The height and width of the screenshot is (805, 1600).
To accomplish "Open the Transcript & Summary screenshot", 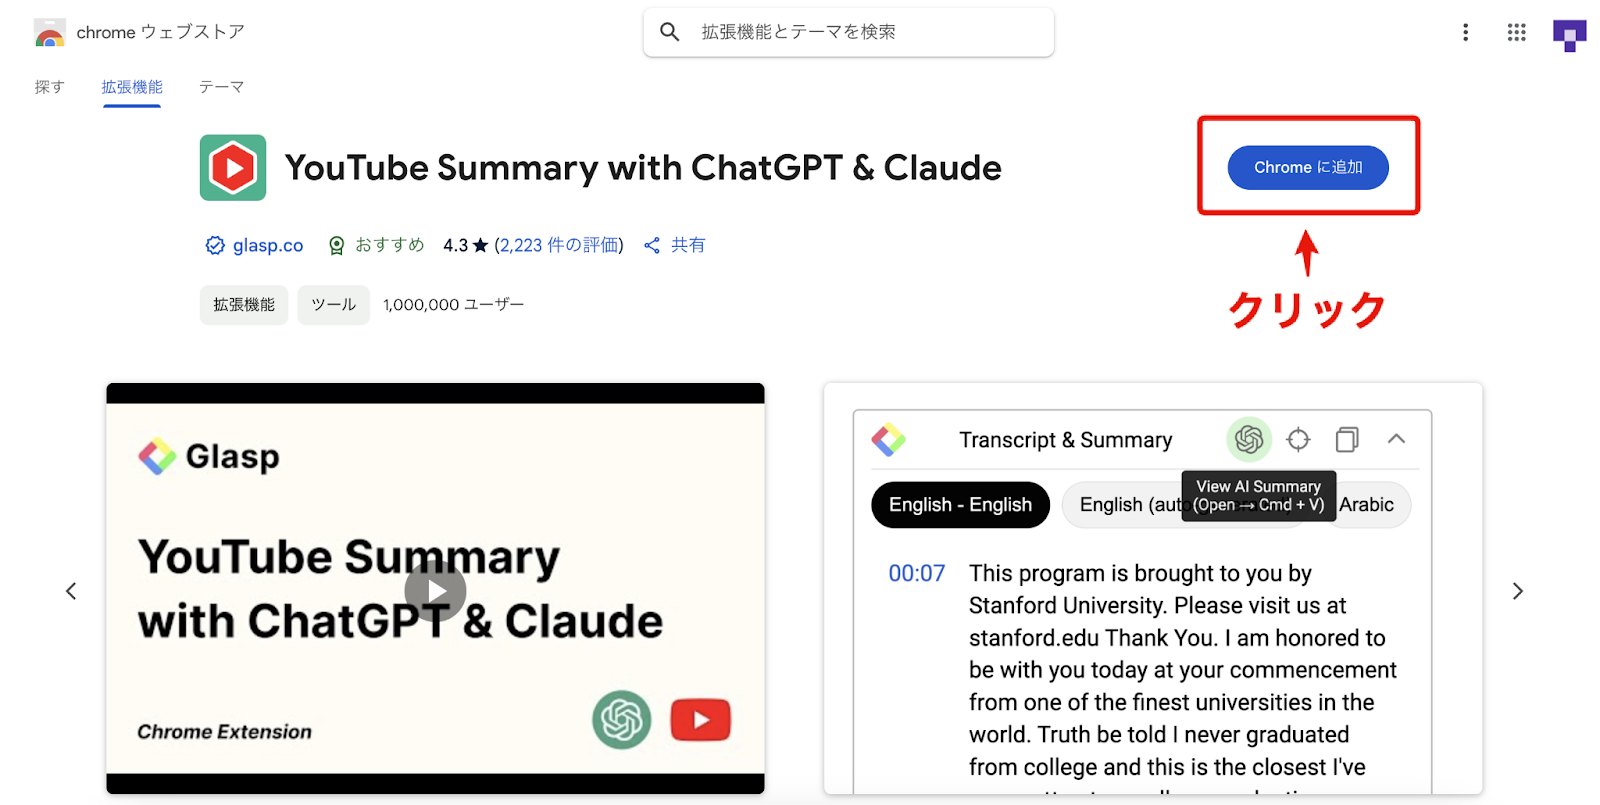I will tap(1153, 588).
